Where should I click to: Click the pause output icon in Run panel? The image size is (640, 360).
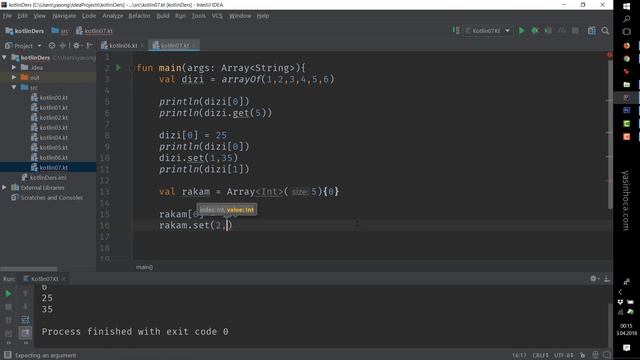pyautogui.click(x=8, y=320)
